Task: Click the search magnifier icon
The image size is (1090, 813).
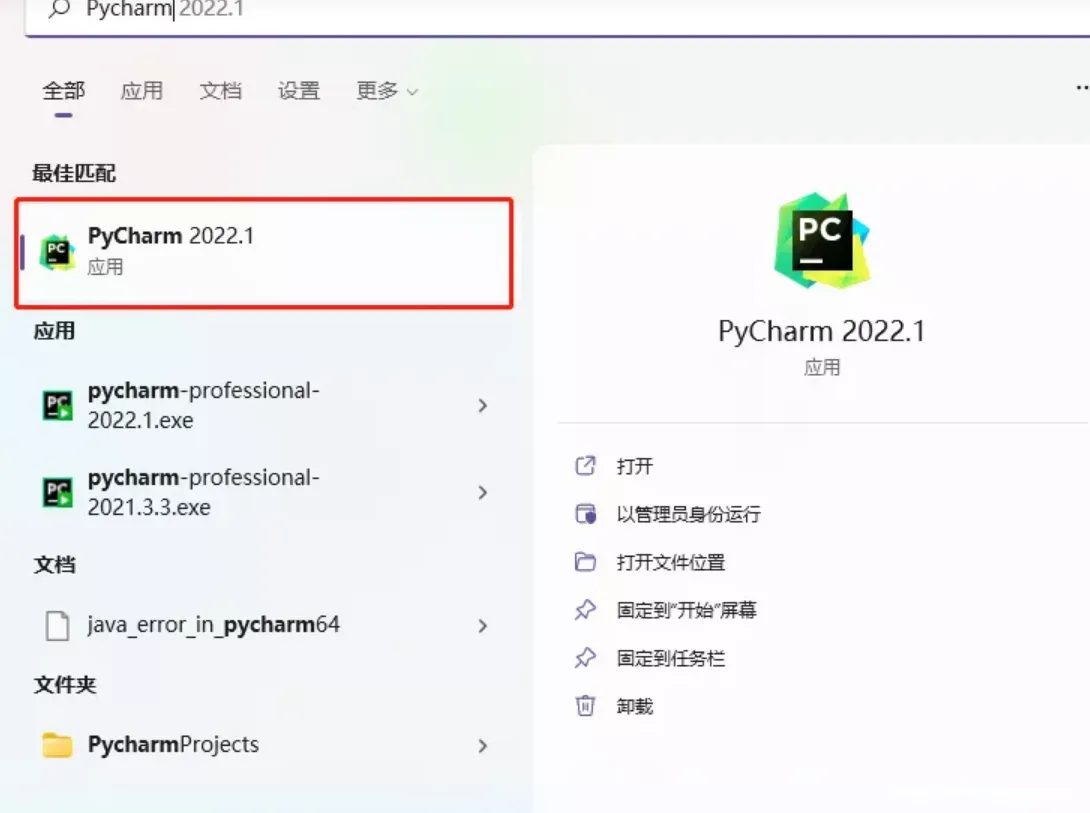Action: (59, 10)
